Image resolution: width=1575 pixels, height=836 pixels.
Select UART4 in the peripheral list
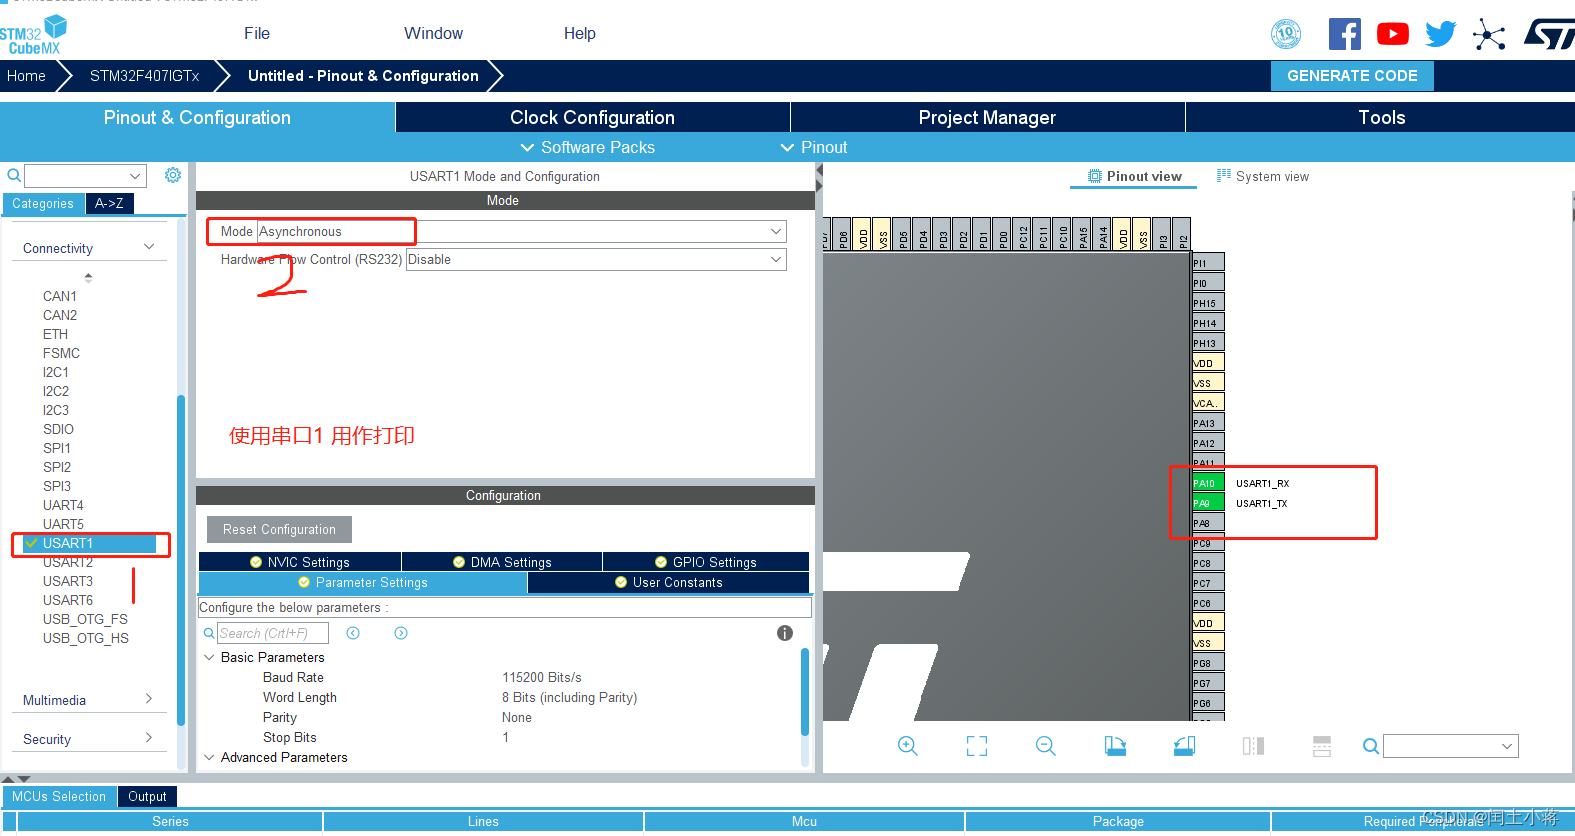[x=63, y=505]
